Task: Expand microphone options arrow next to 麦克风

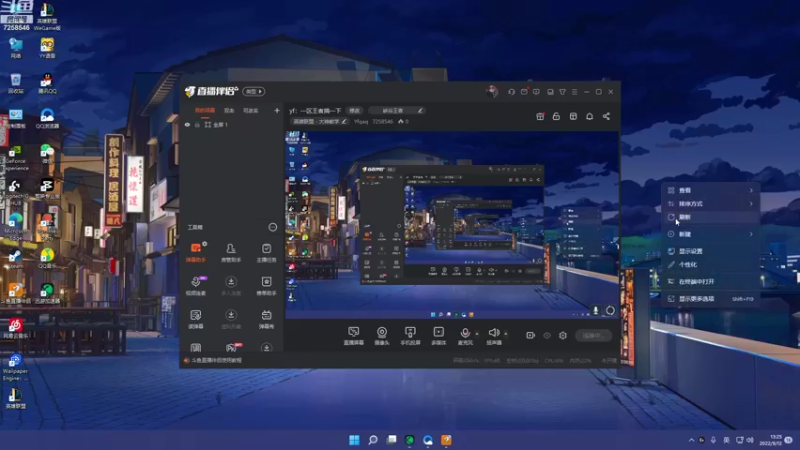Action: 477,334
